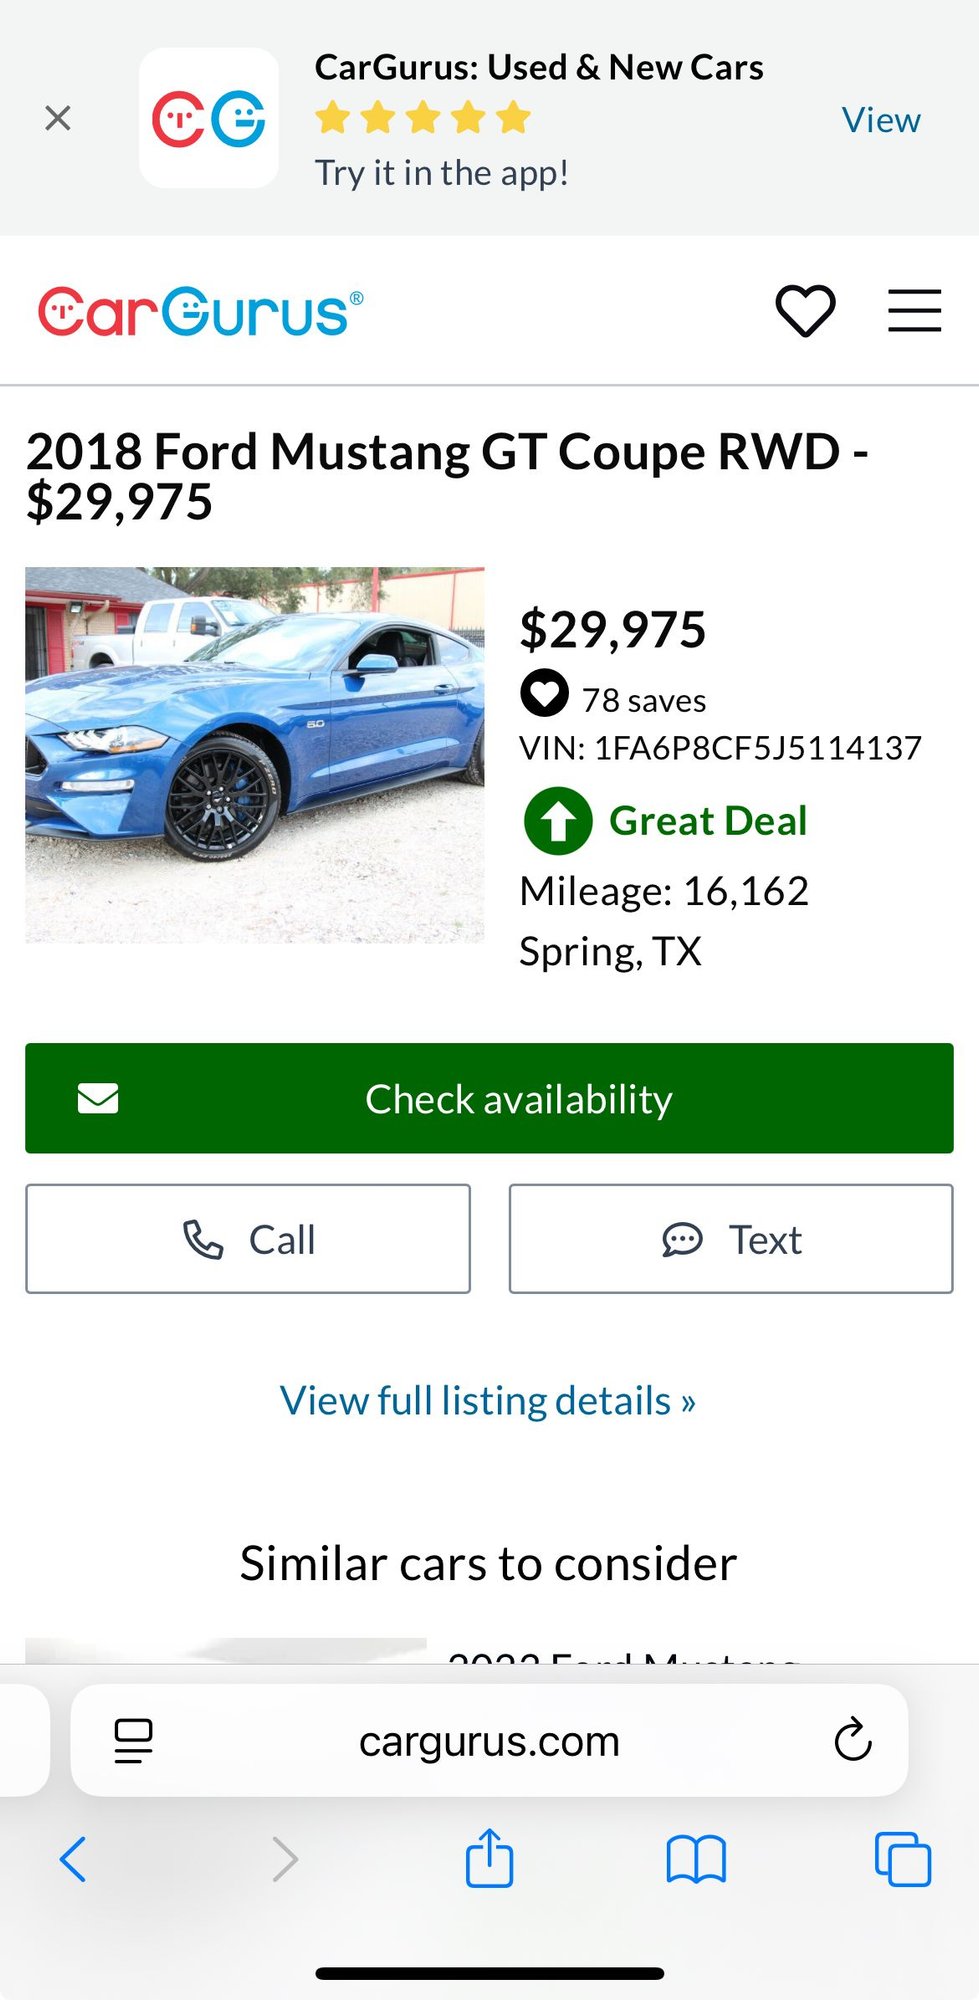Save this listing with the black heart
The height and width of the screenshot is (2000, 979).
coord(545,694)
